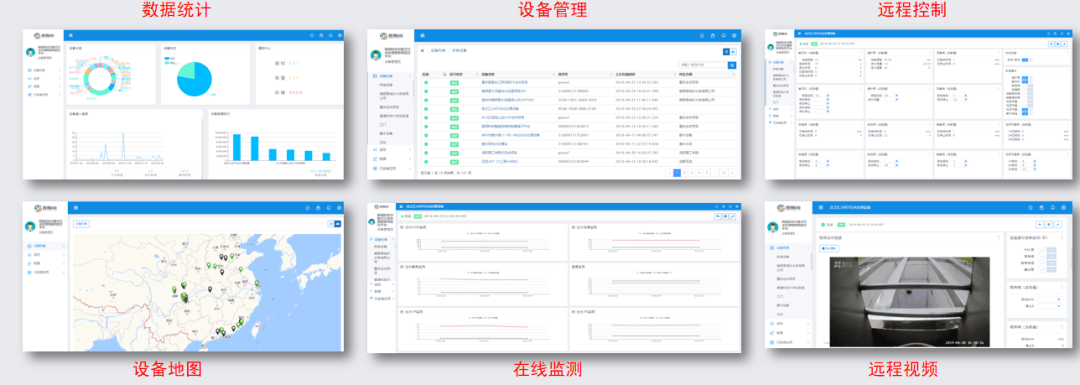Click the hamburger menu icon in data statistics panel
1080x385 pixels.
tap(72, 35)
